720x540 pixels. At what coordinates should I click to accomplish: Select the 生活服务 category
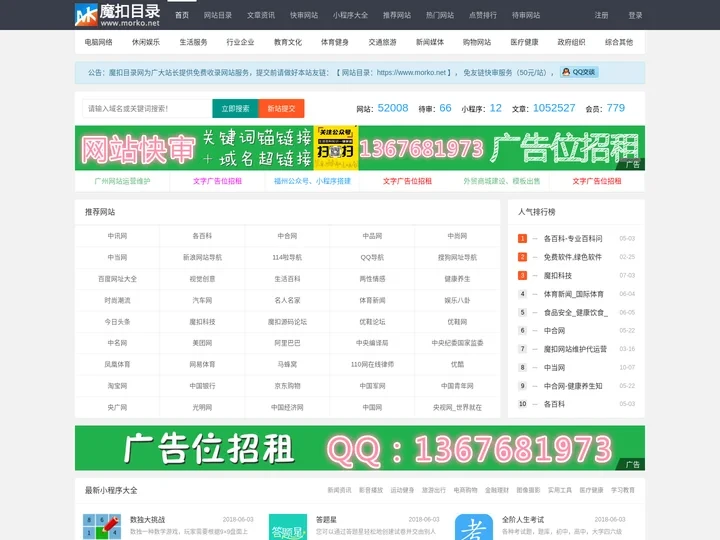click(193, 42)
